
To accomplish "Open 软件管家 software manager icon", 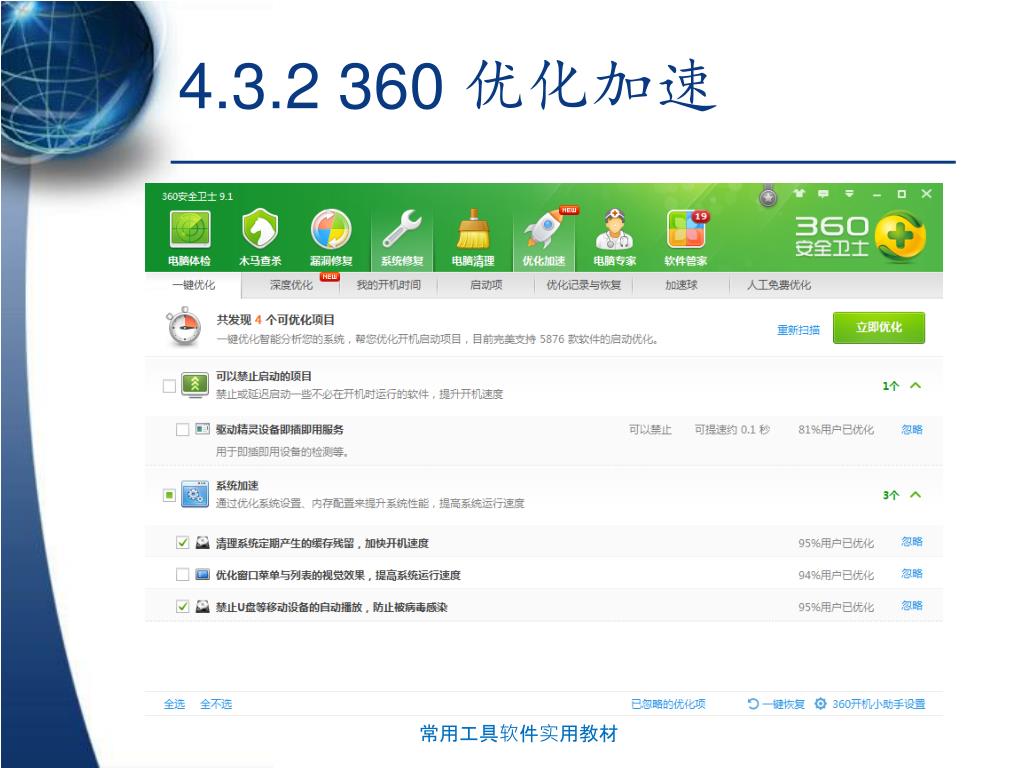I will point(686,238).
